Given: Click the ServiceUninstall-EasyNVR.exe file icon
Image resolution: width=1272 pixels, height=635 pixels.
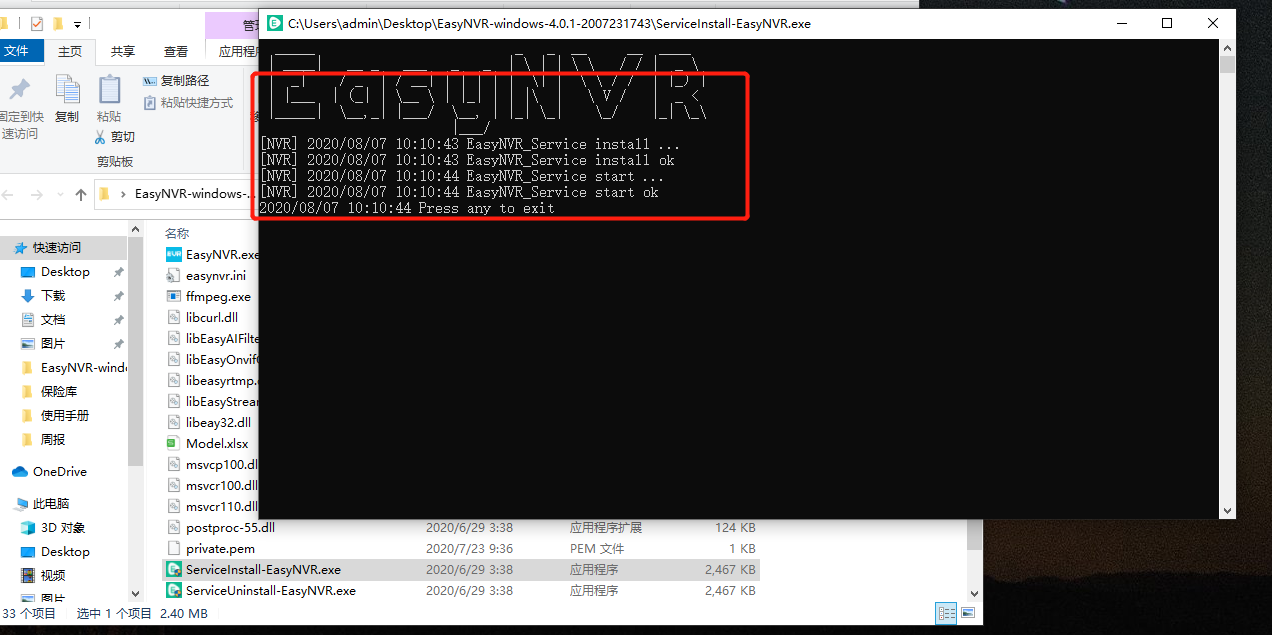Looking at the screenshot, I should click(x=173, y=591).
